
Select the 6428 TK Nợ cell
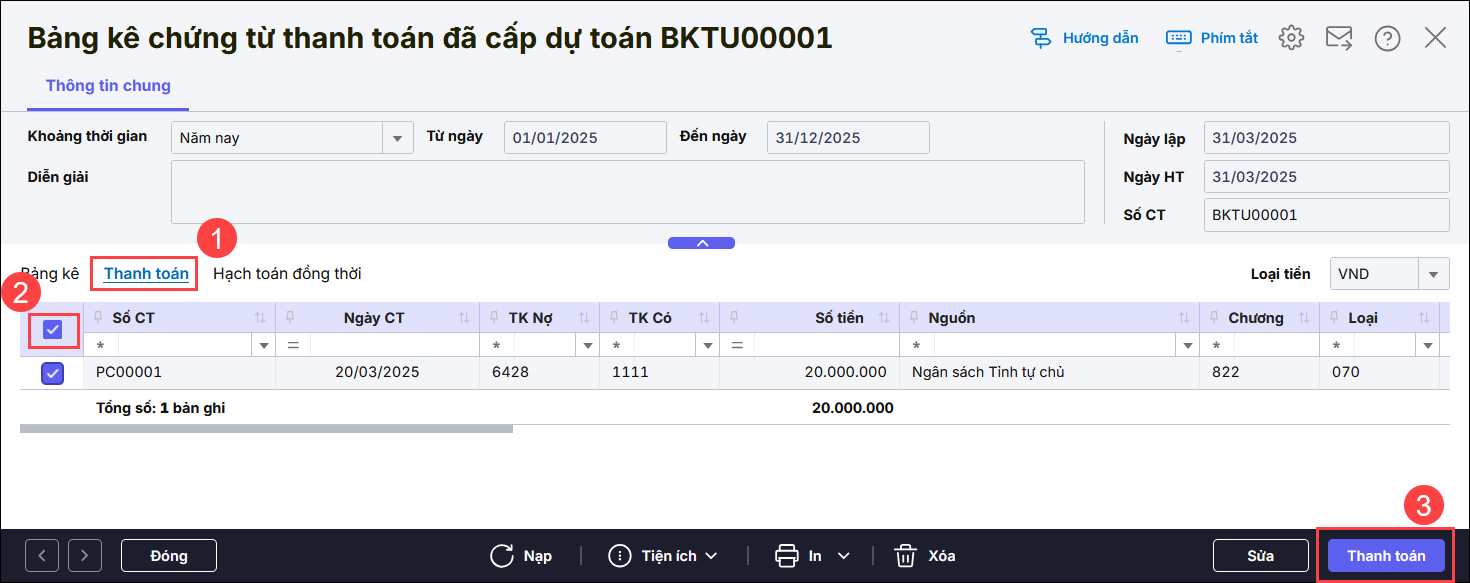click(x=540, y=373)
